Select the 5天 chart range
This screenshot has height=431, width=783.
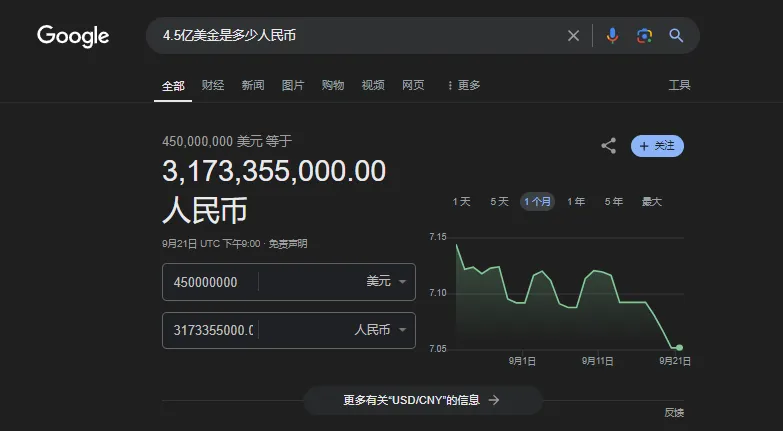499,202
